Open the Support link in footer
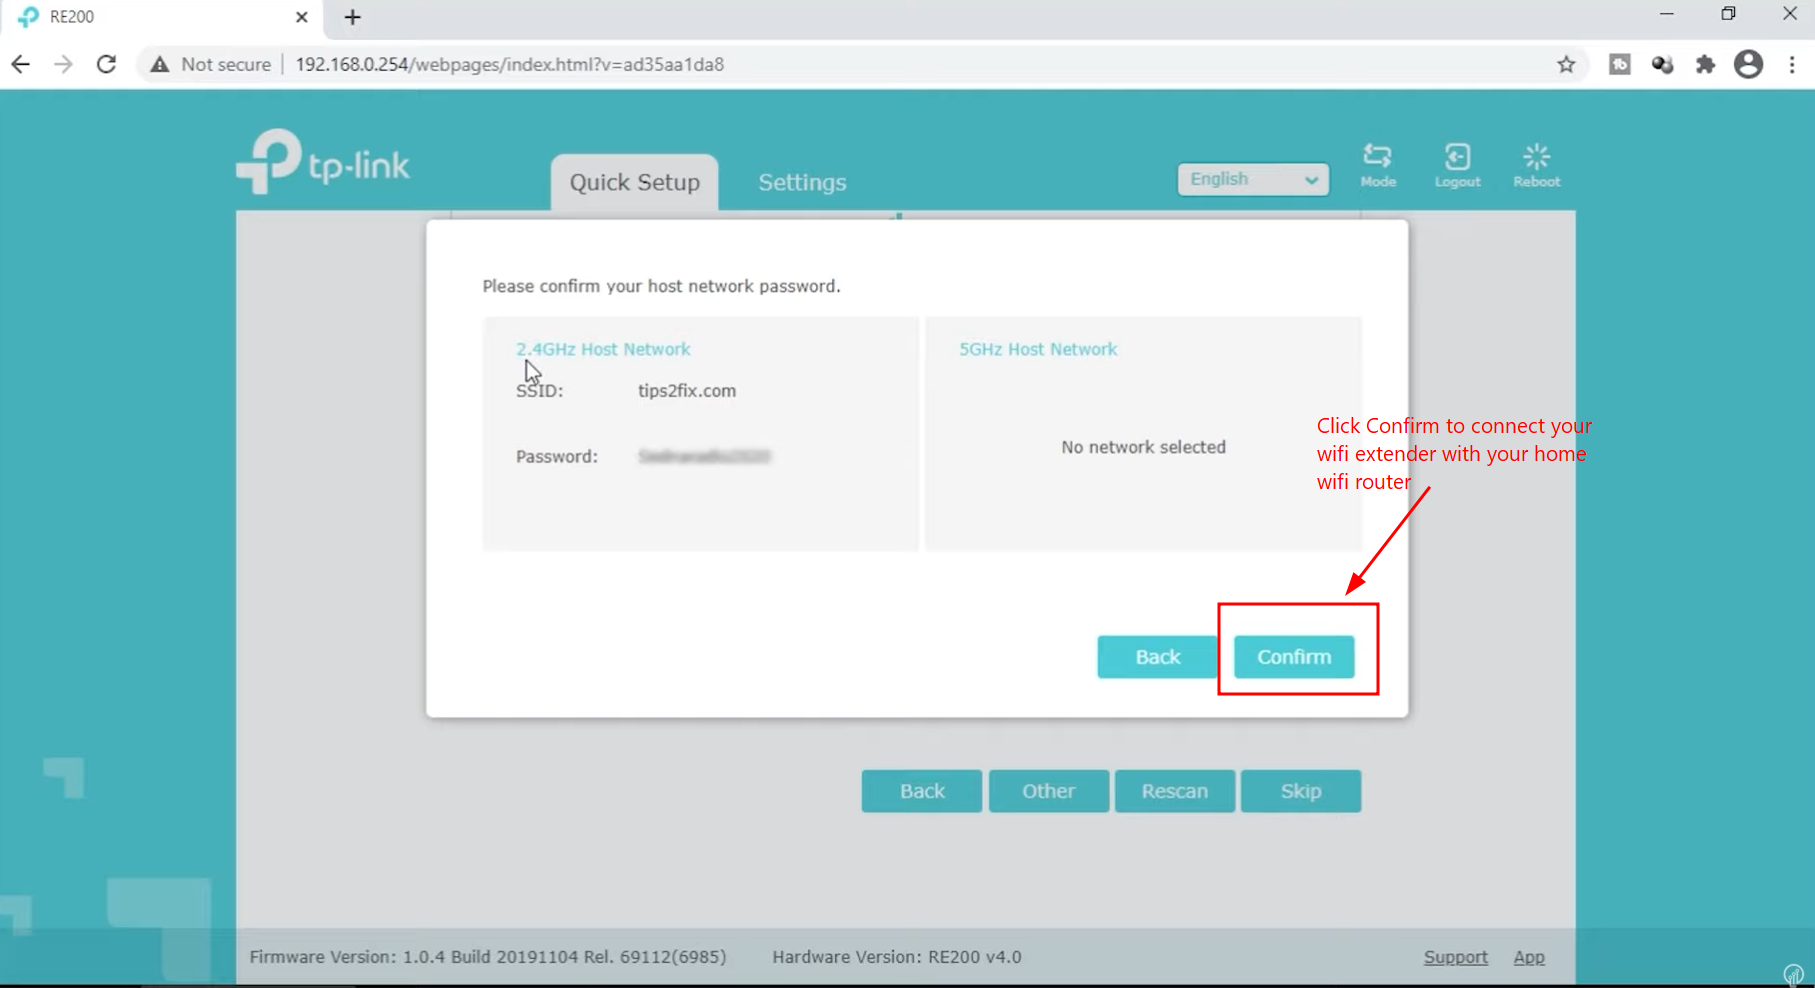The height and width of the screenshot is (988, 1815). (x=1455, y=957)
